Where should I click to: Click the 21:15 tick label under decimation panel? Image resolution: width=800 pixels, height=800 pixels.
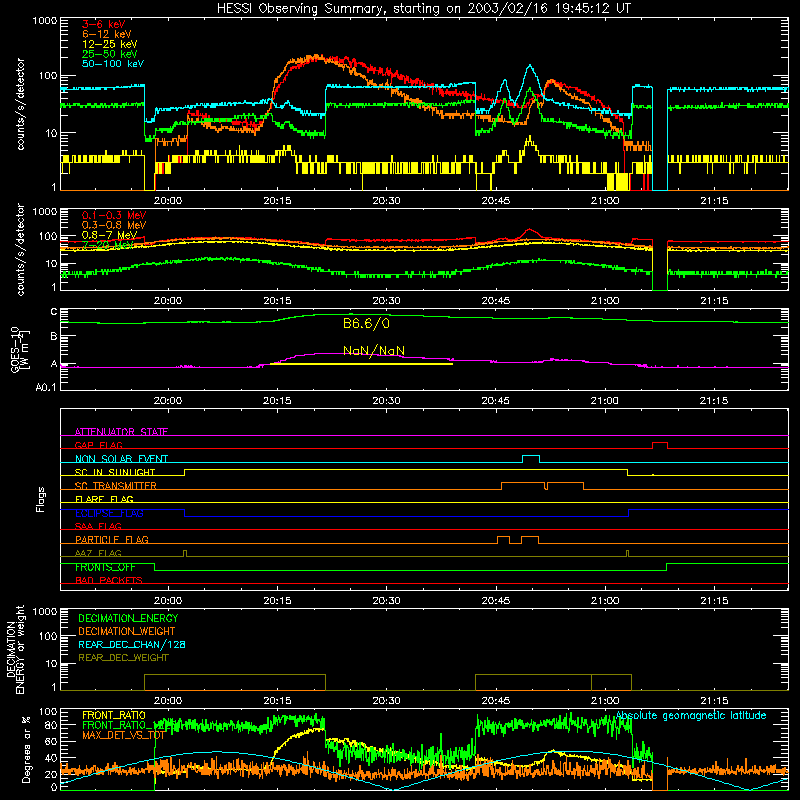coord(714,701)
